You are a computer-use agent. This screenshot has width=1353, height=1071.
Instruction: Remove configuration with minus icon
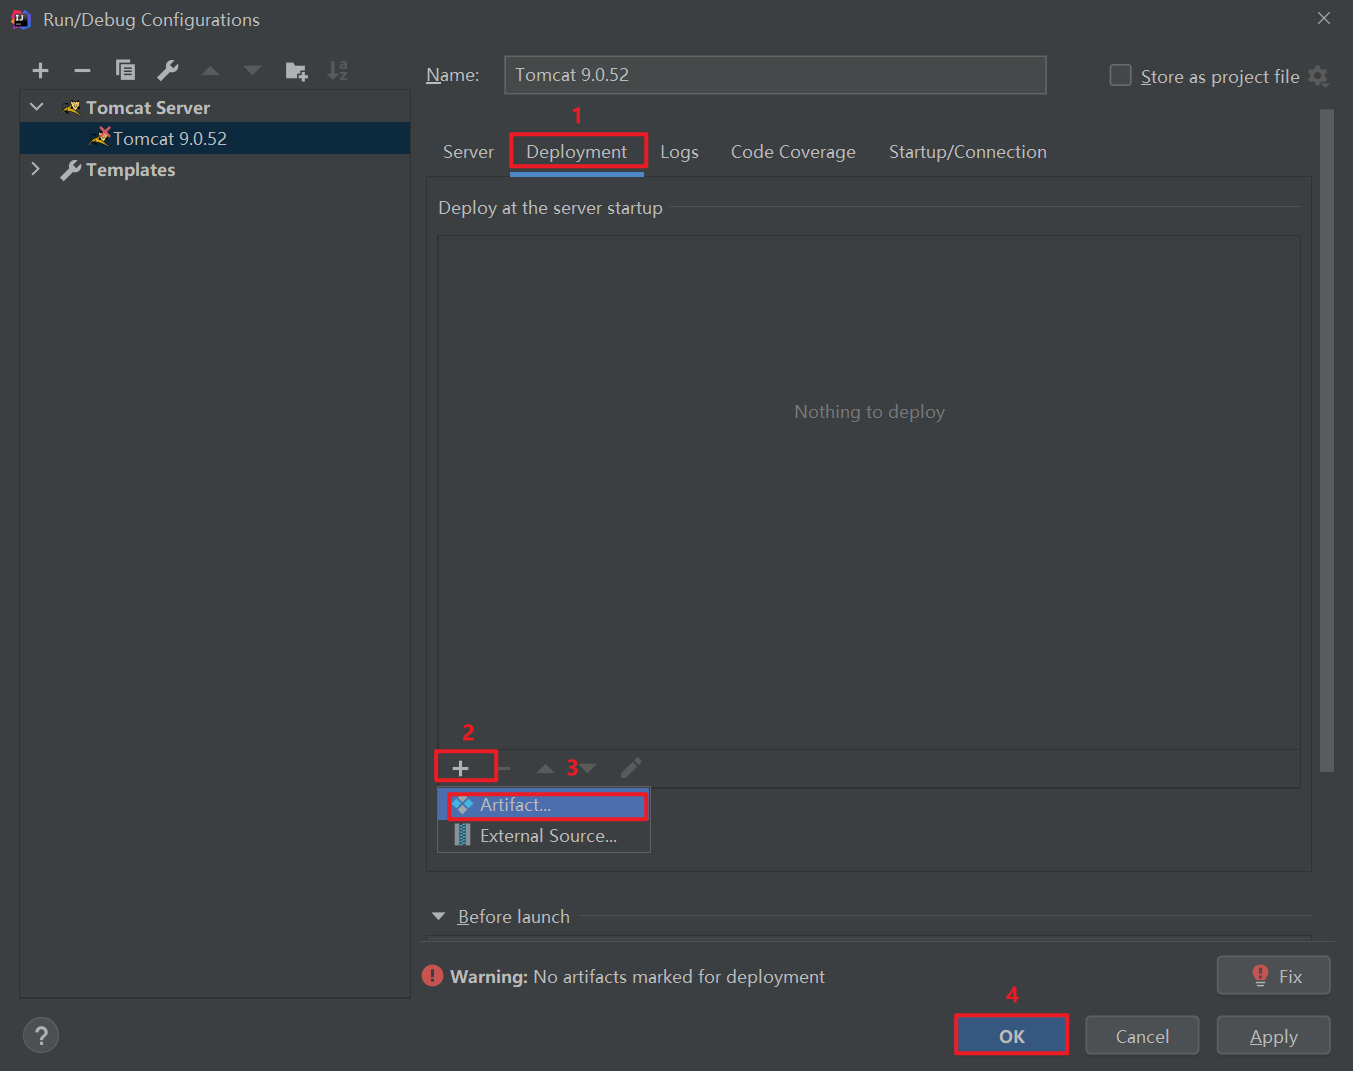click(83, 71)
